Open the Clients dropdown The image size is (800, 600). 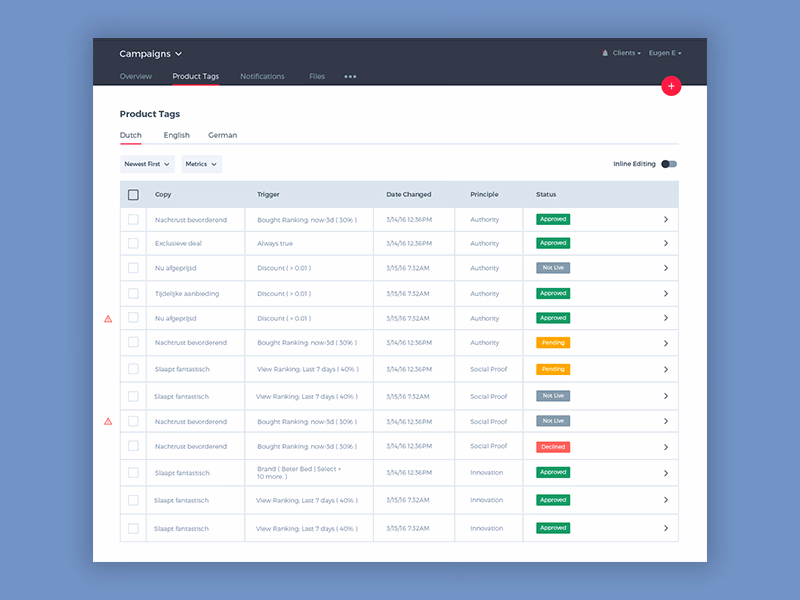pos(626,53)
